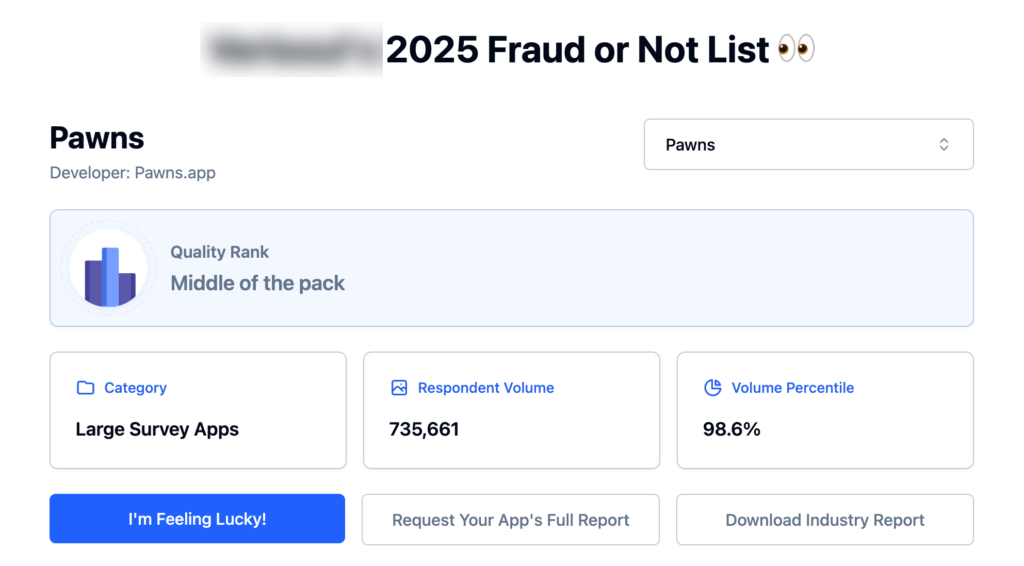This screenshot has height=566, width=1024.
Task: Click the pie chart Volume Percentile icon
Action: pyautogui.click(x=713, y=388)
